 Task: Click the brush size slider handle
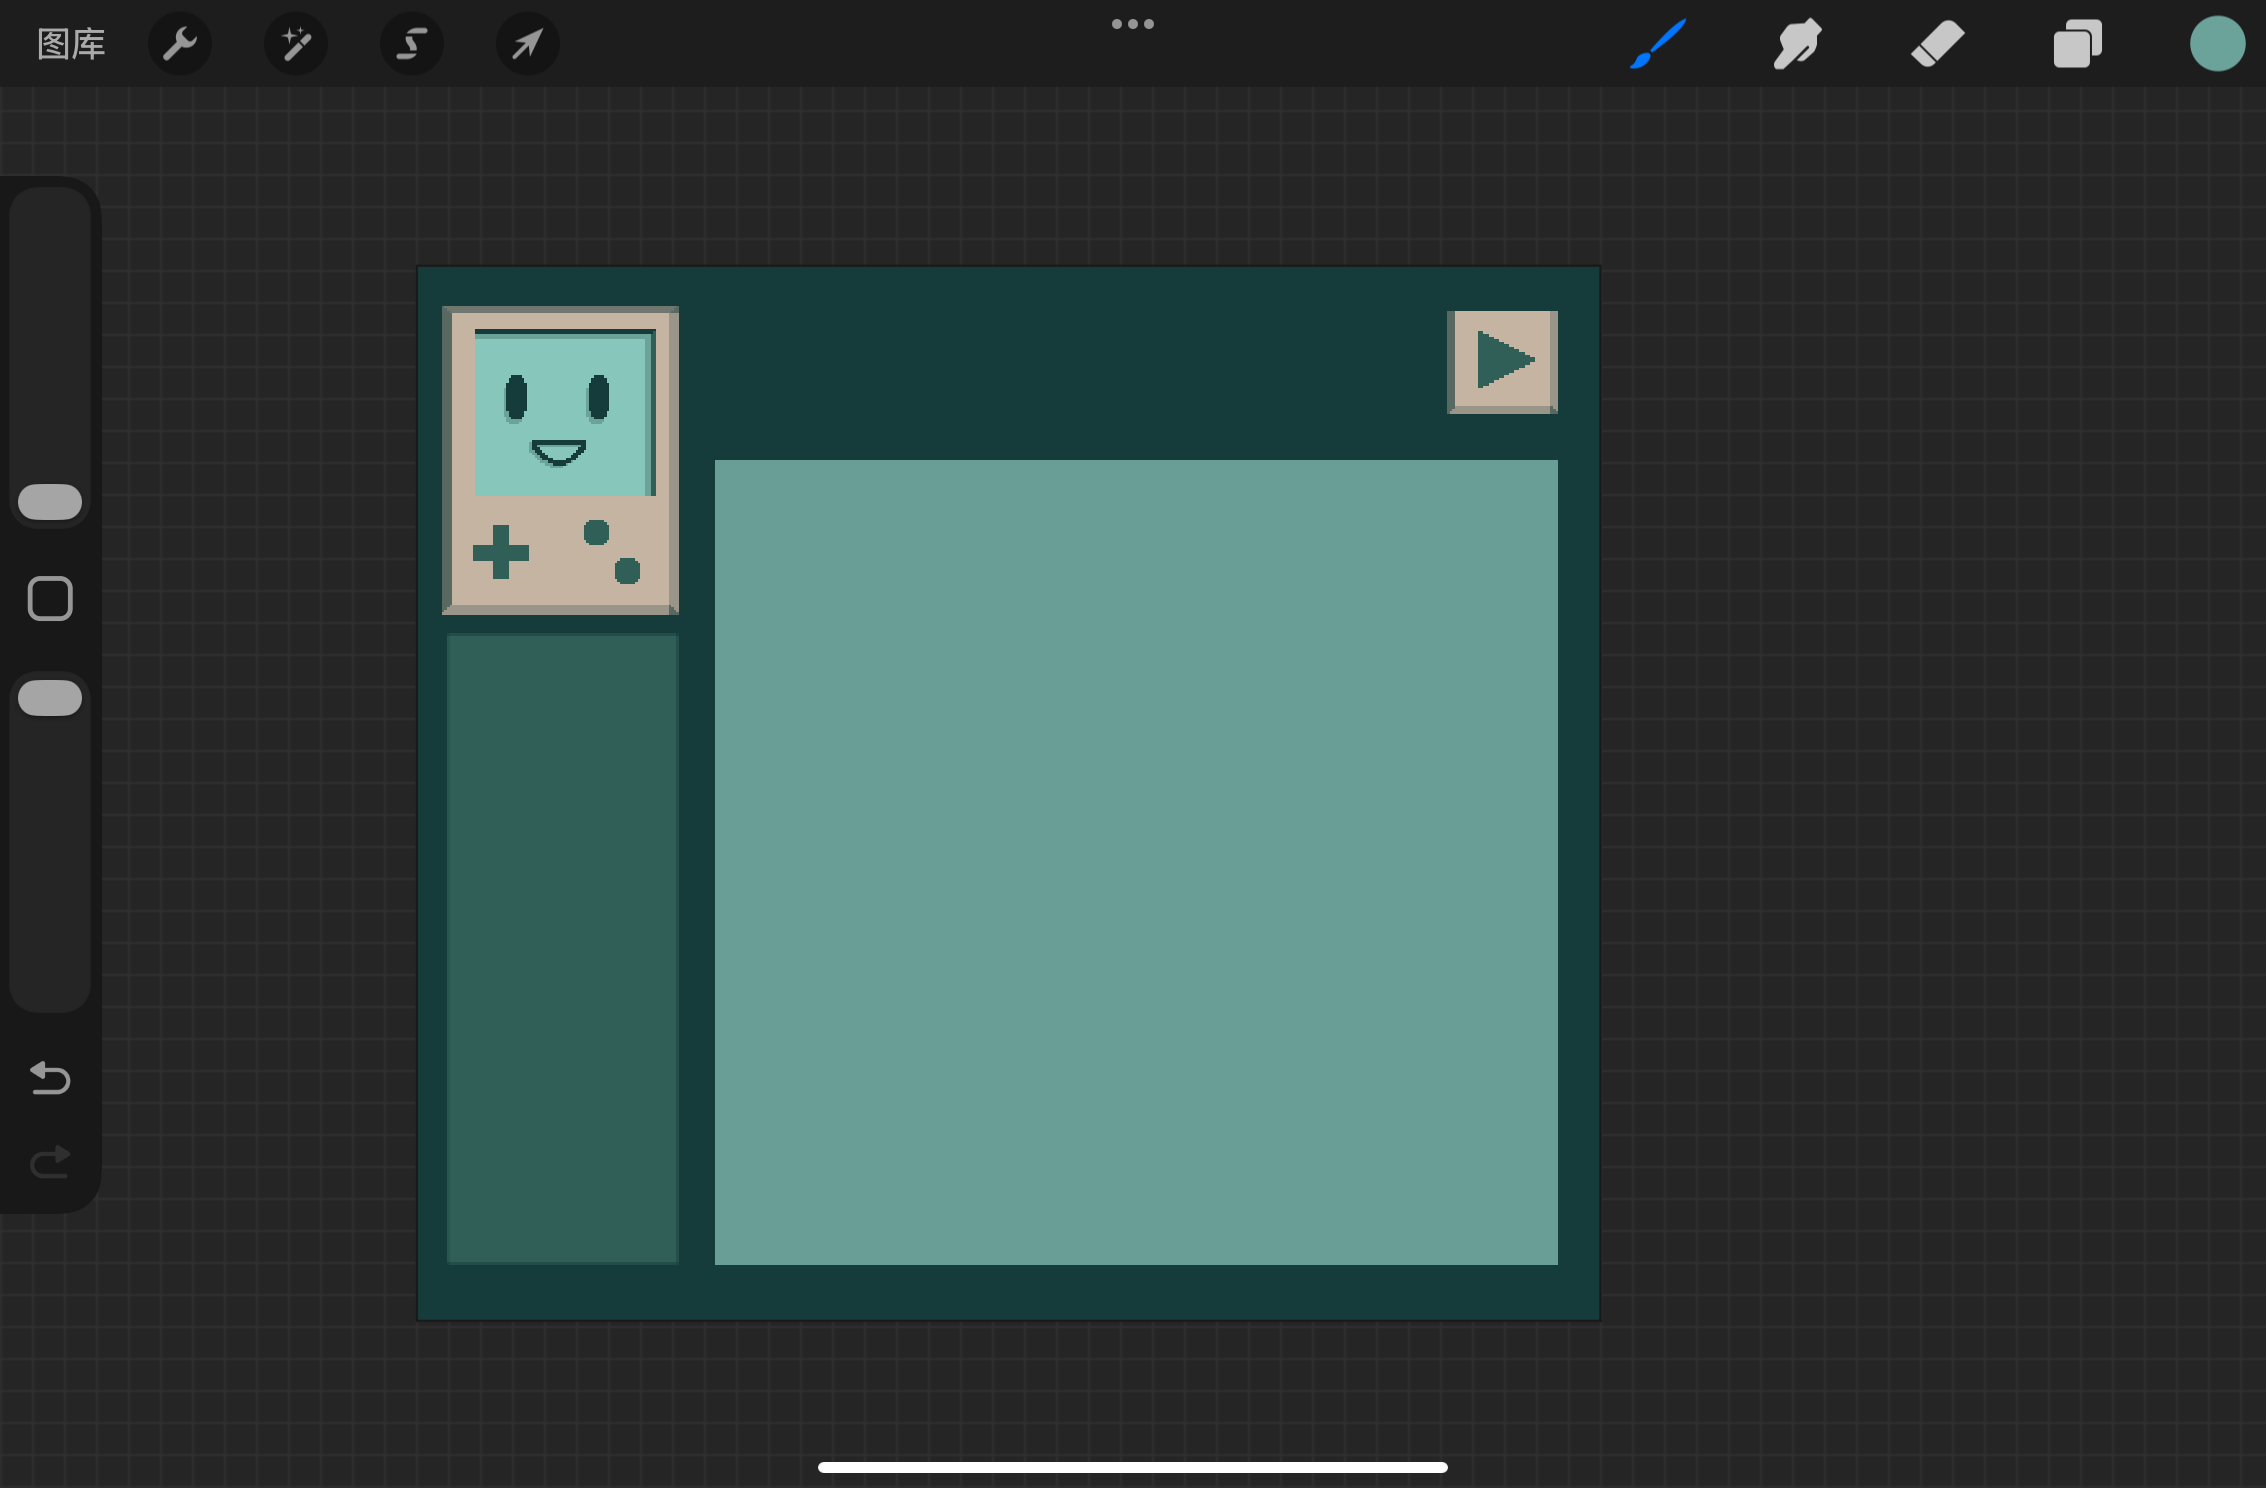(x=50, y=502)
